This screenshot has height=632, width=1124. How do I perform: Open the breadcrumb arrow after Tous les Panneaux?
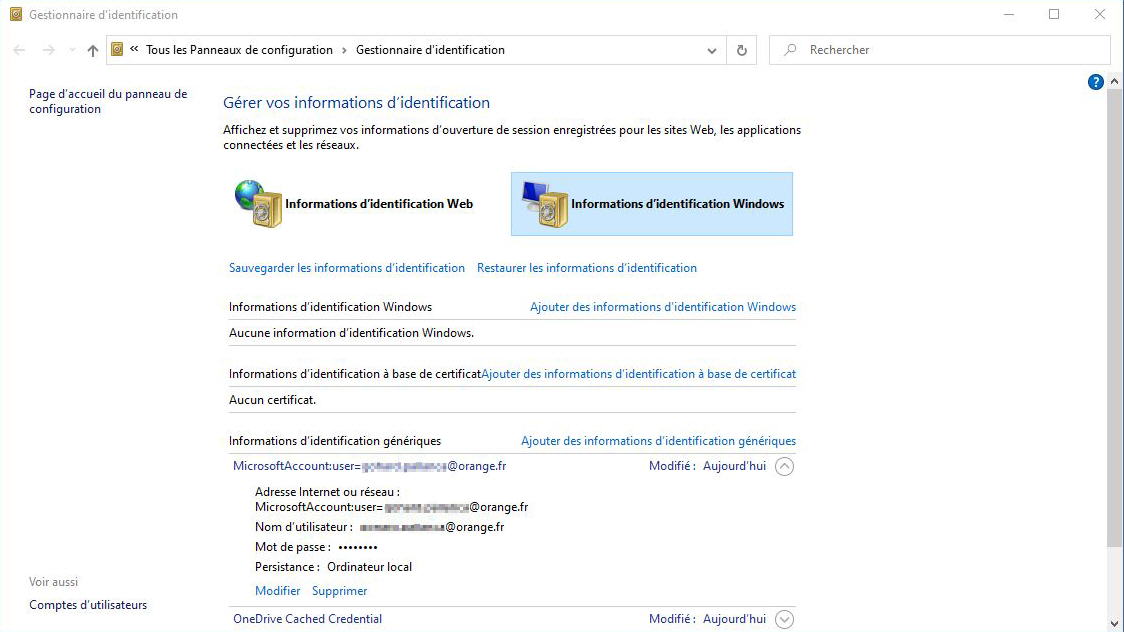pyautogui.click(x=344, y=50)
